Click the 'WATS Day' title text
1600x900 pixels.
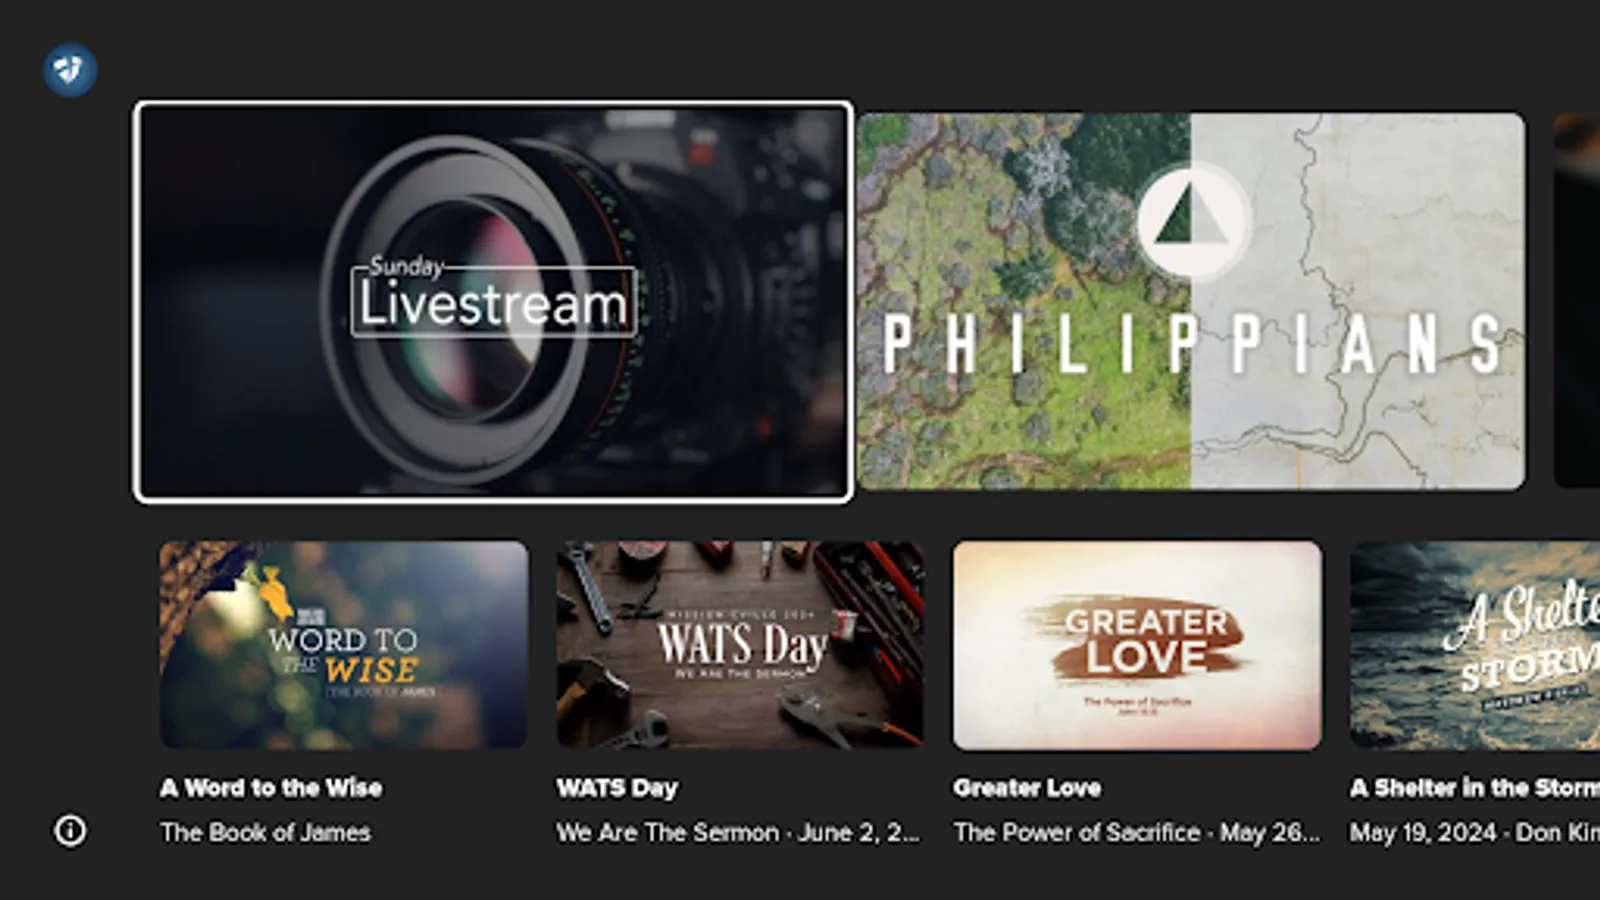(x=617, y=788)
